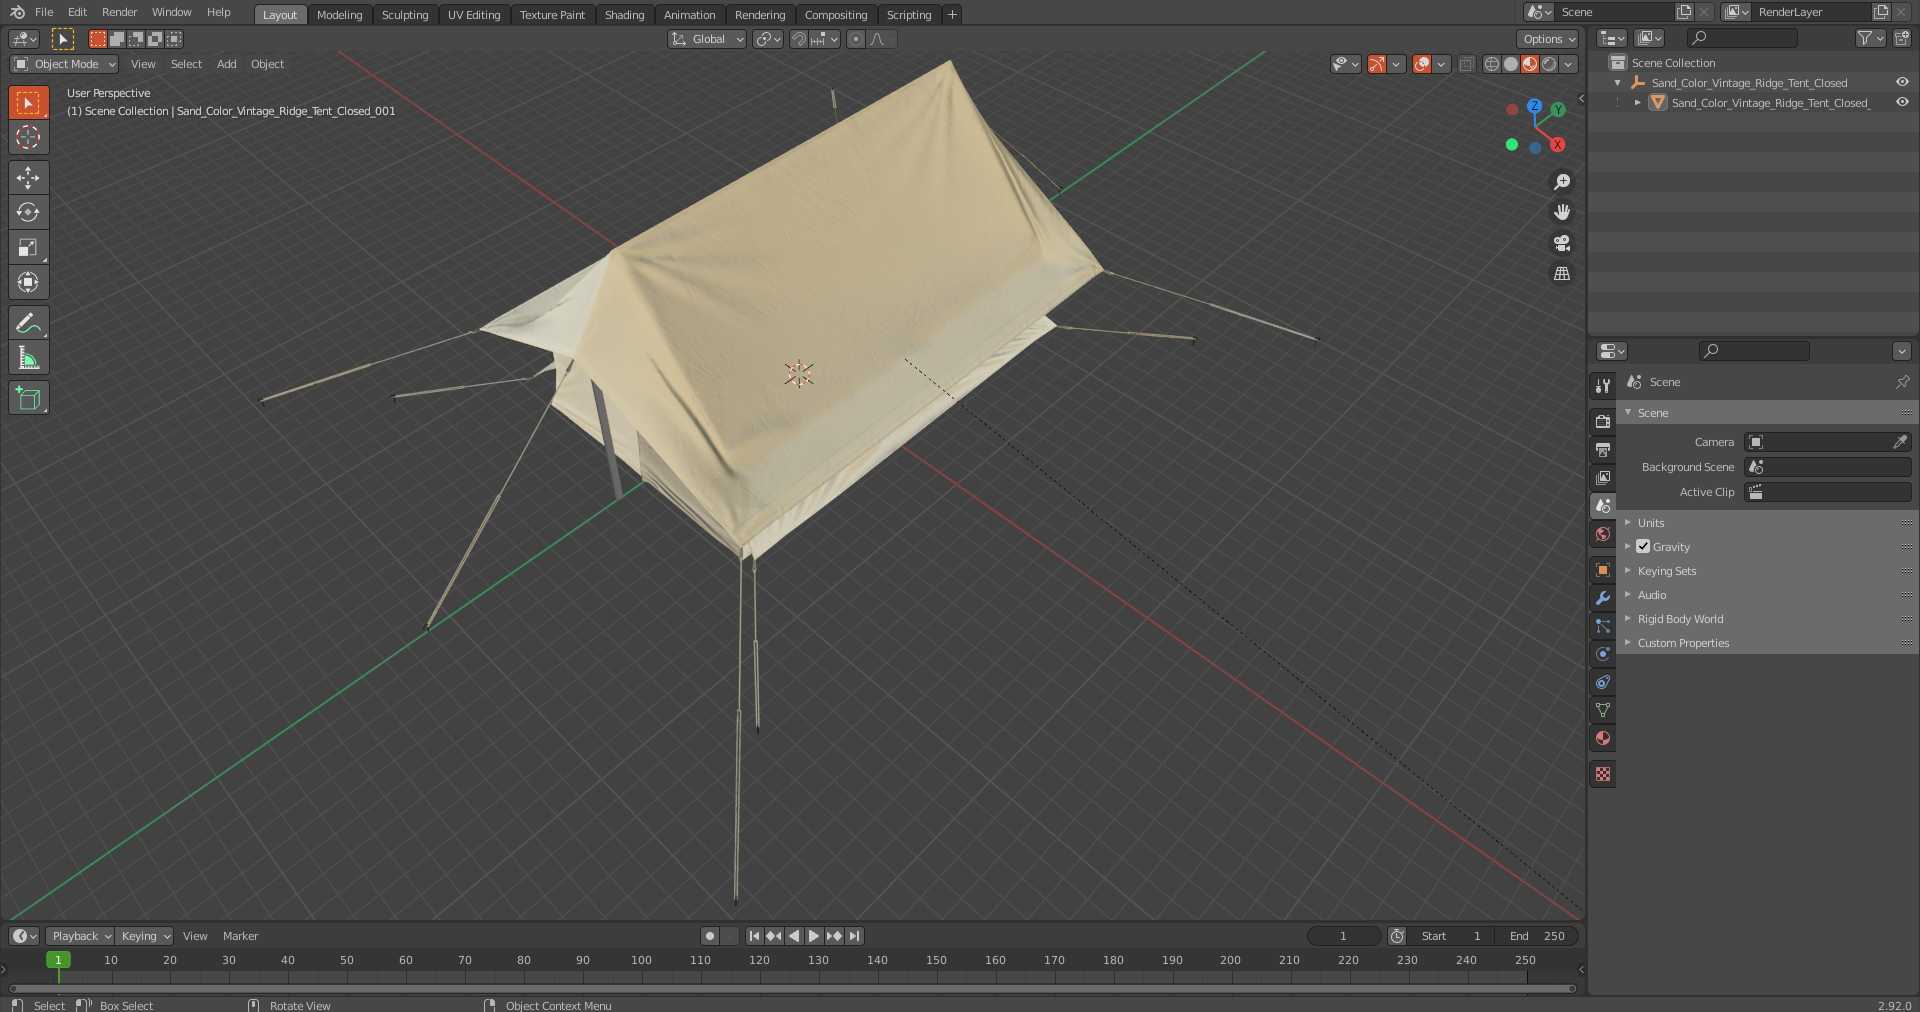The image size is (1920, 1012).
Task: Hide the Sand_Color_Vintage_Ridge_Tent_Closed mesh object
Action: click(x=1902, y=102)
